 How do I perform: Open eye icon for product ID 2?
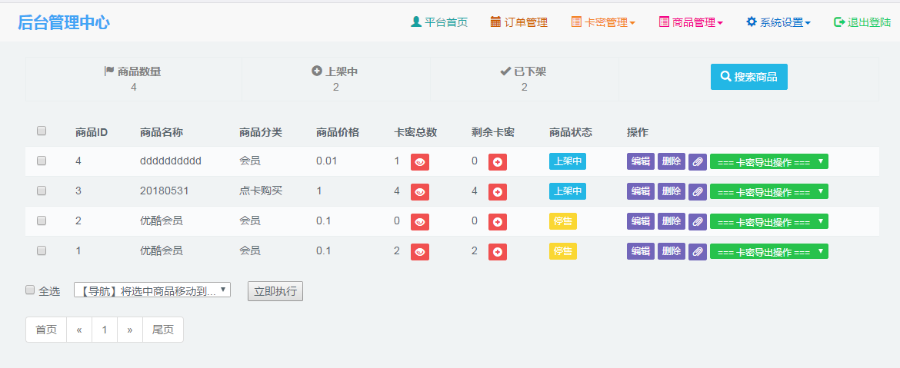pos(420,222)
